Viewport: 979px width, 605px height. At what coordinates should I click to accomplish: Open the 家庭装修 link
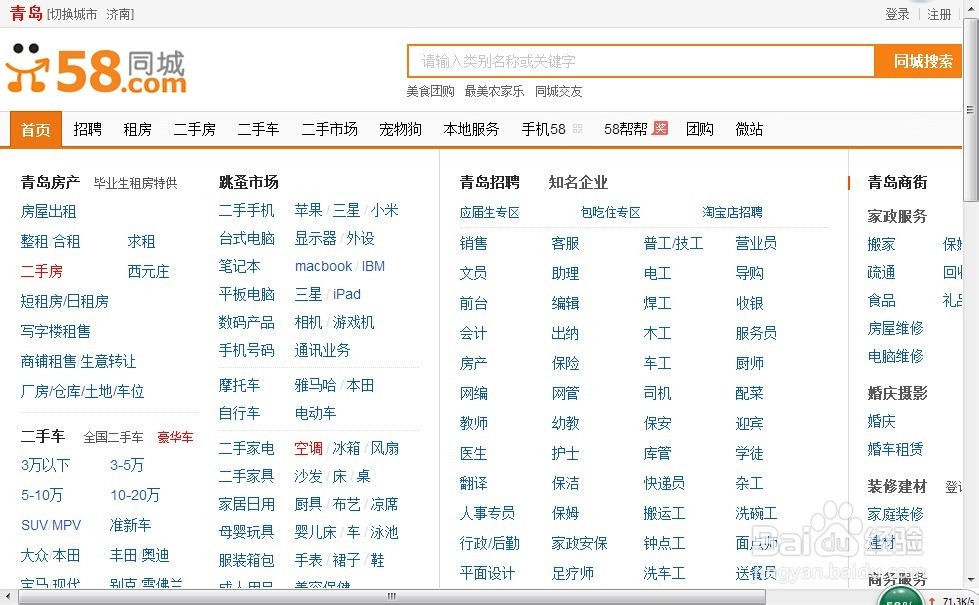(x=895, y=514)
